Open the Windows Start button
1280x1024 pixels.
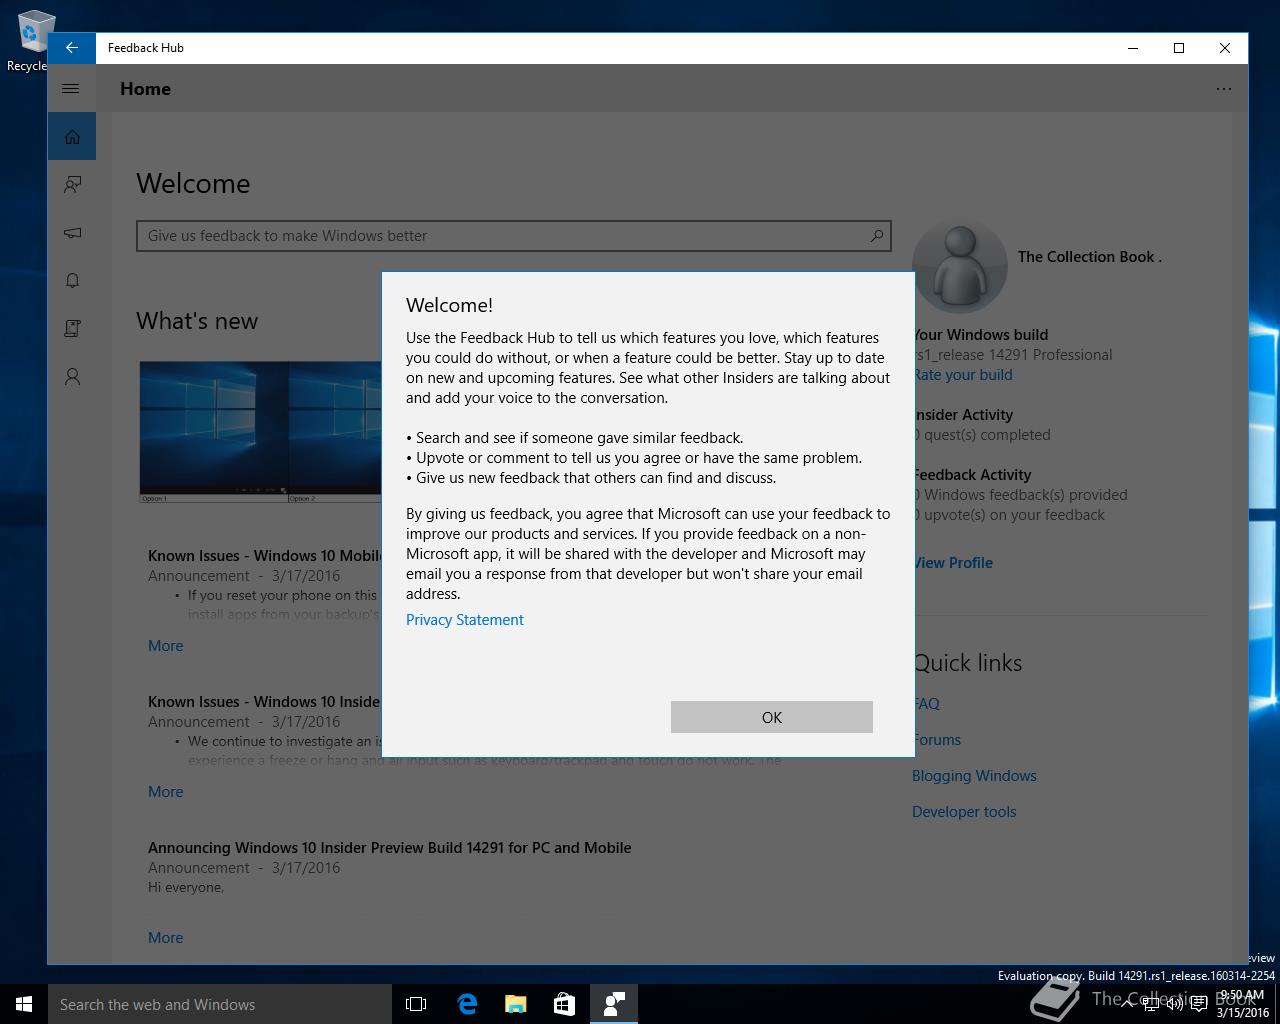coord(24,1004)
